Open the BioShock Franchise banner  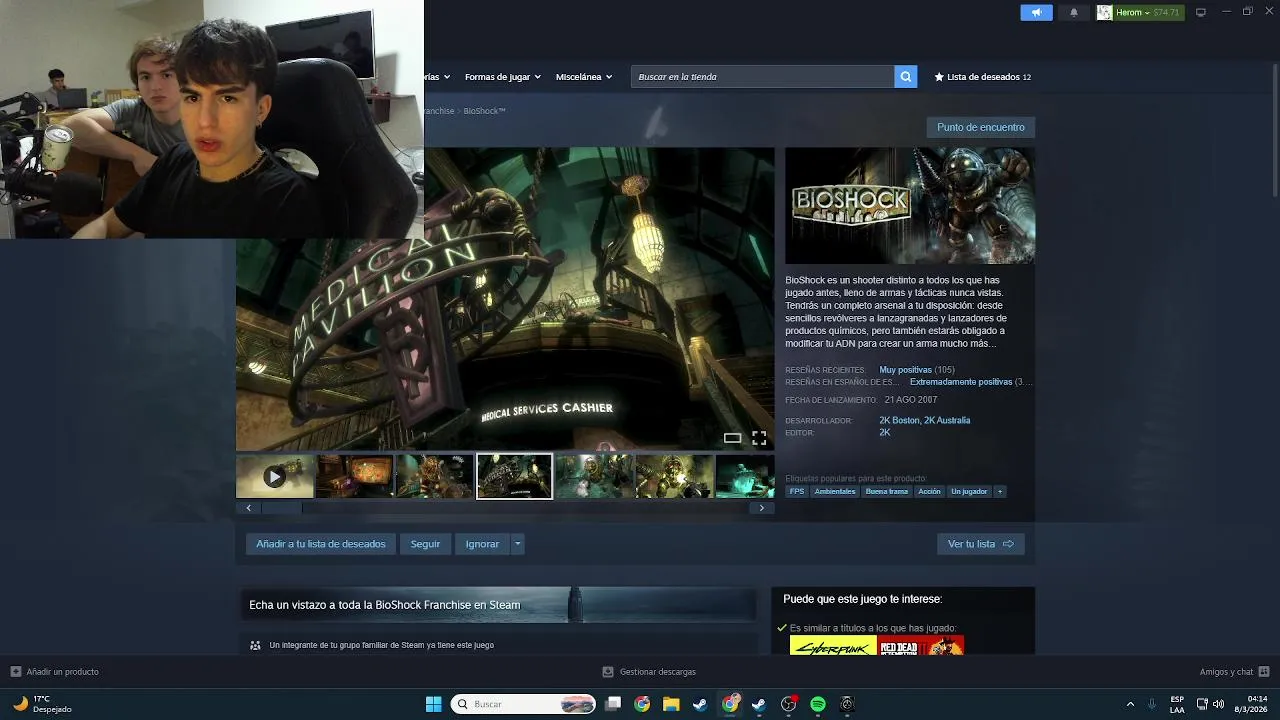click(x=497, y=604)
